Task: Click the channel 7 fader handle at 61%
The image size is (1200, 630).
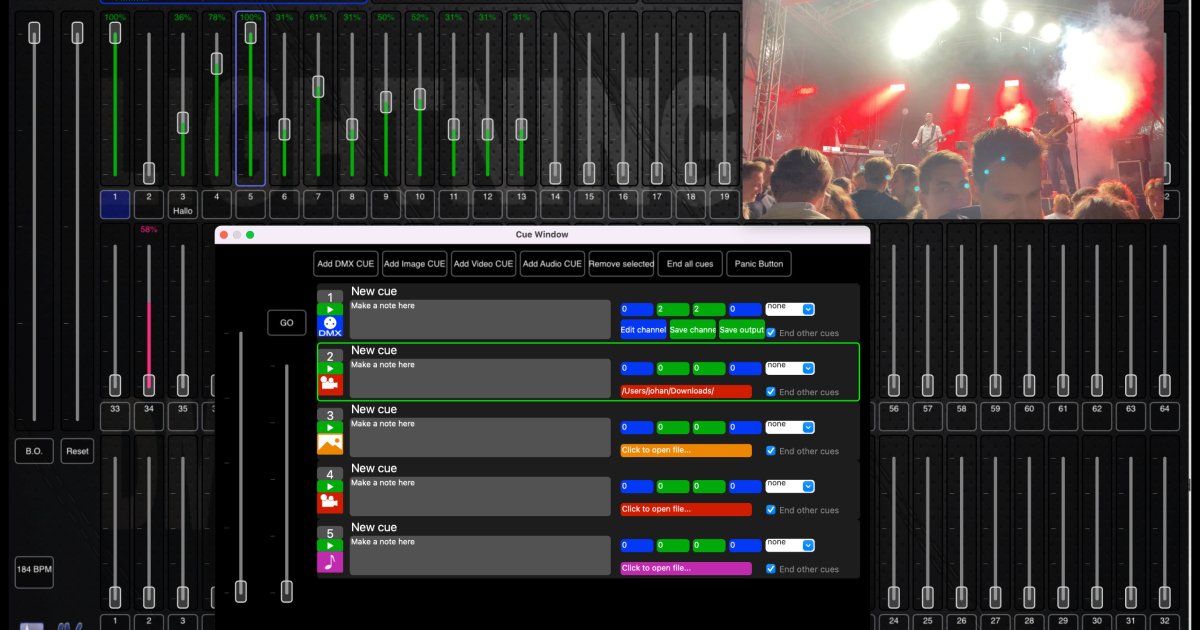Action: [x=318, y=86]
